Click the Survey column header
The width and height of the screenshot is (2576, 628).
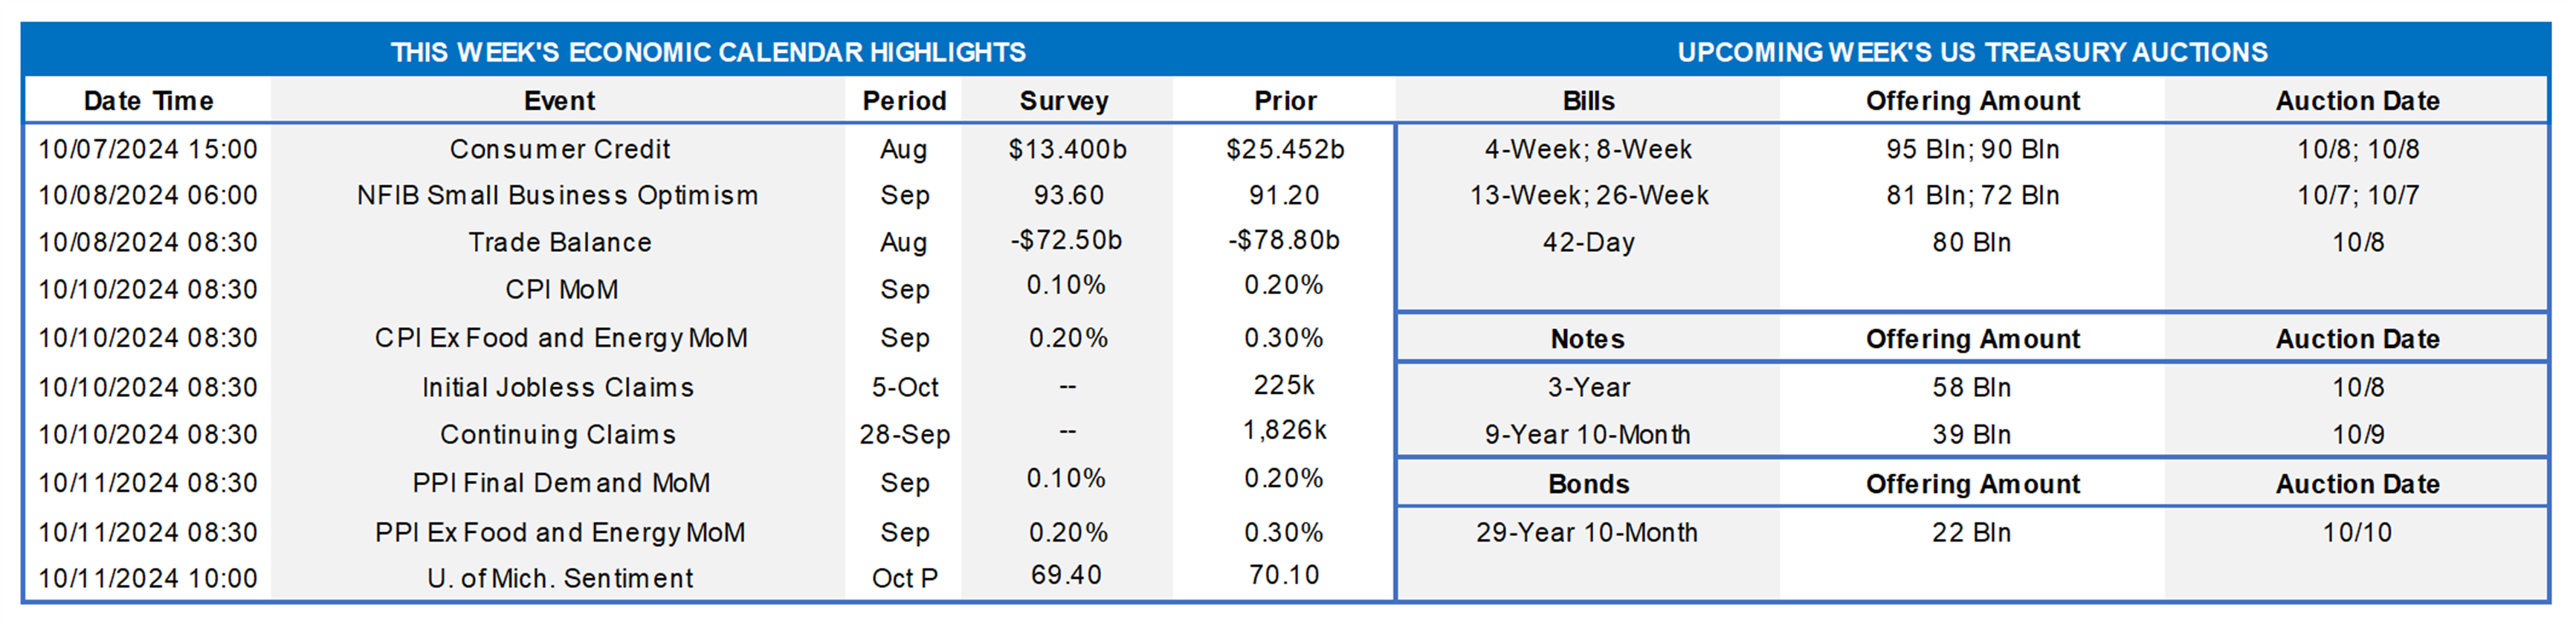[1064, 101]
